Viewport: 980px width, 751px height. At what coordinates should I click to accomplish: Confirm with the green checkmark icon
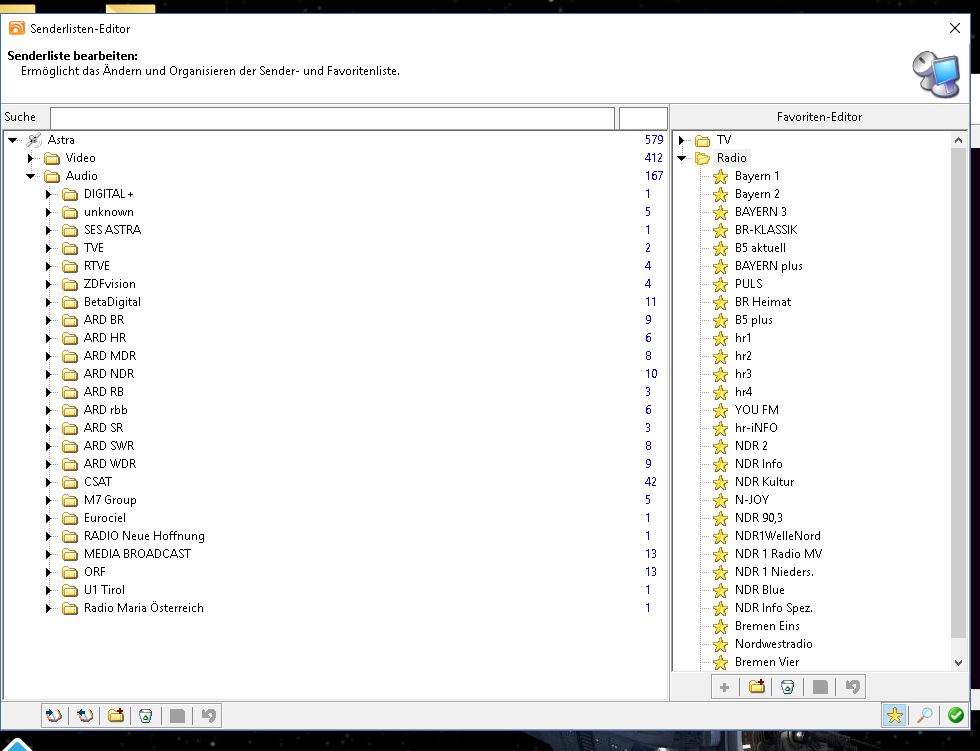click(x=956, y=715)
